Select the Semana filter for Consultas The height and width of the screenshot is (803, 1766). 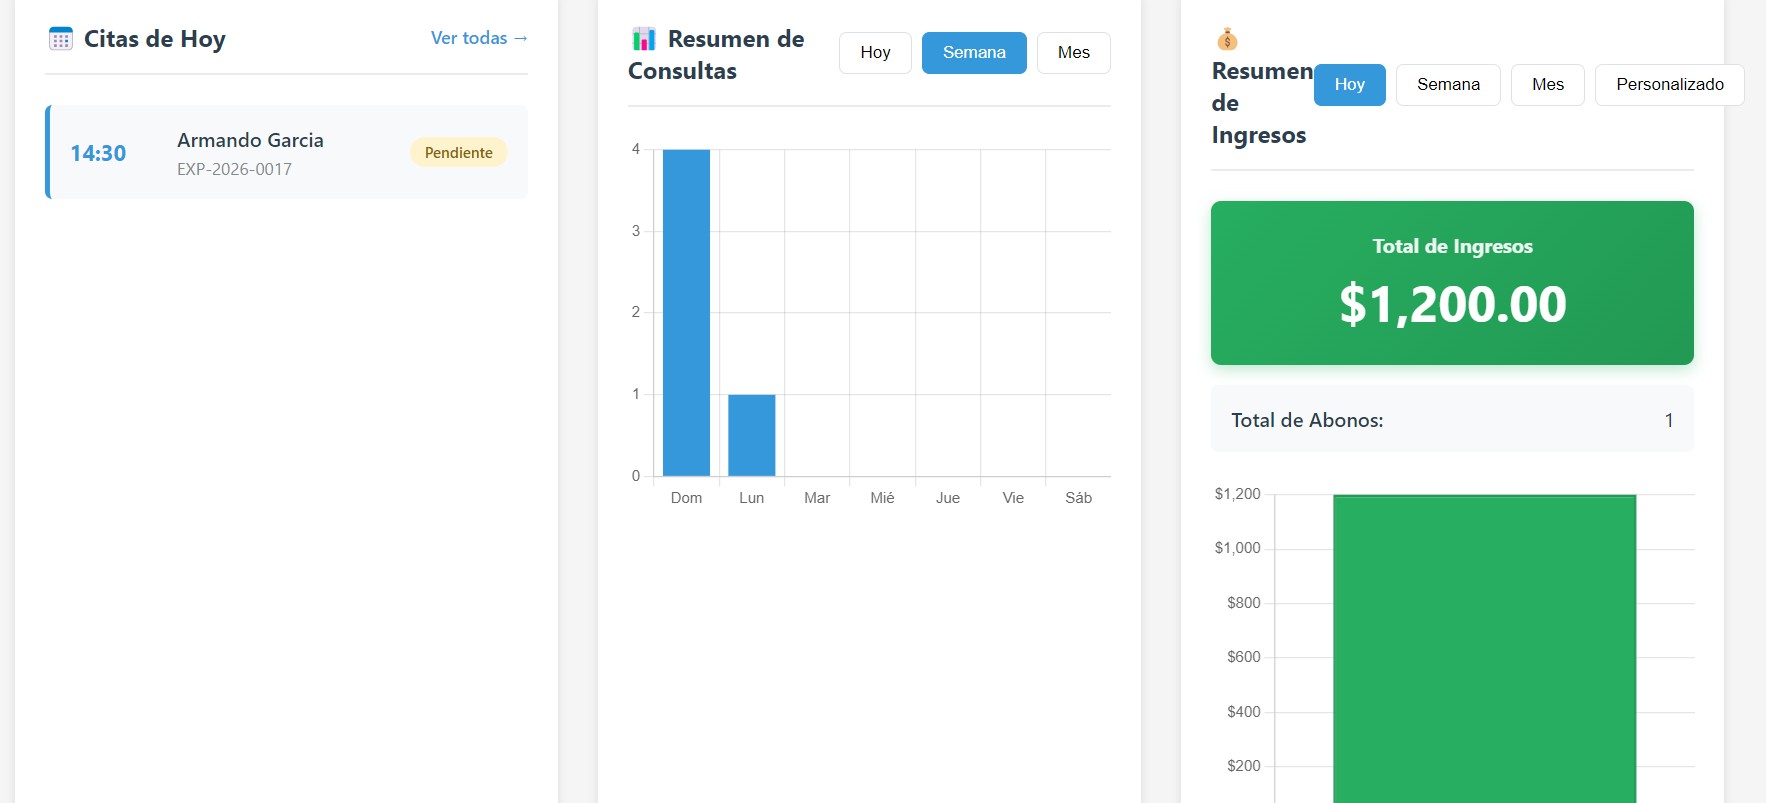pyautogui.click(x=974, y=53)
